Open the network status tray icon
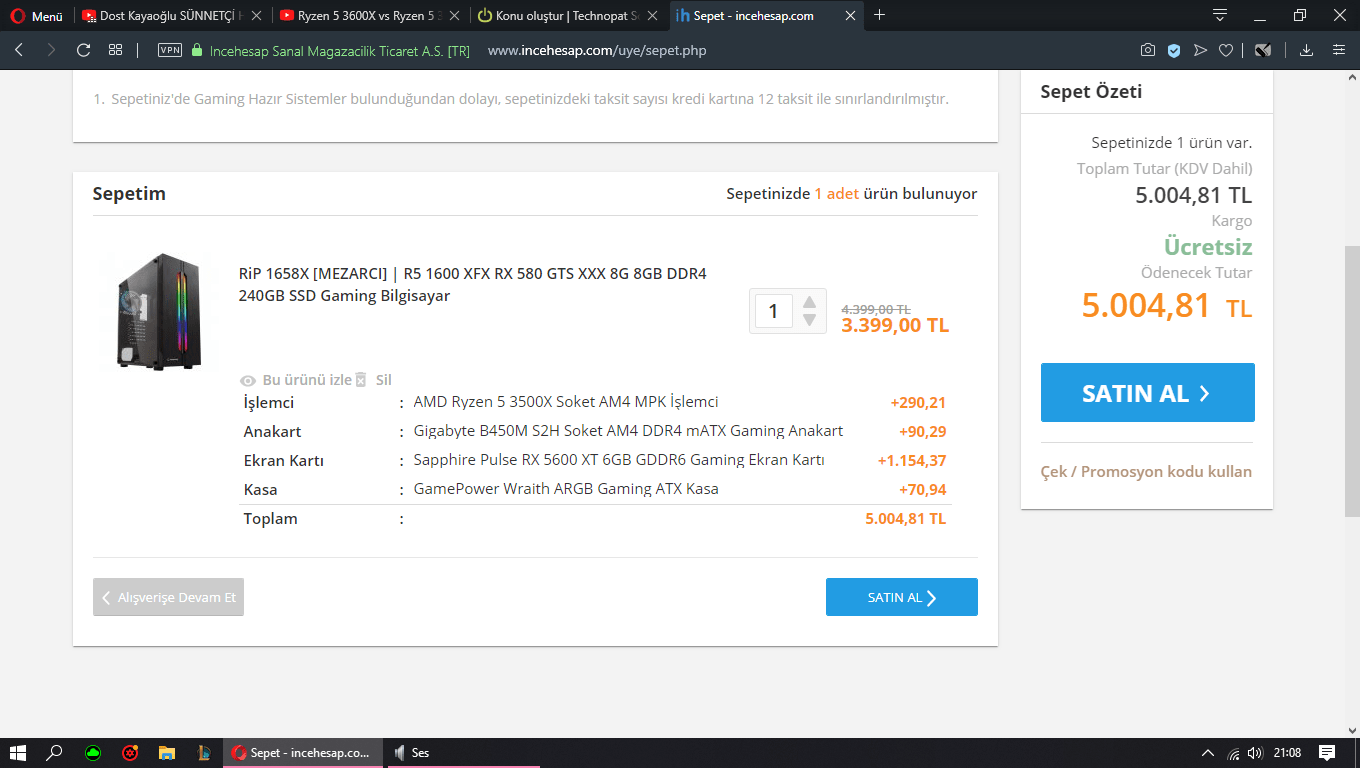Image resolution: width=1360 pixels, height=768 pixels. pyautogui.click(x=1234, y=753)
